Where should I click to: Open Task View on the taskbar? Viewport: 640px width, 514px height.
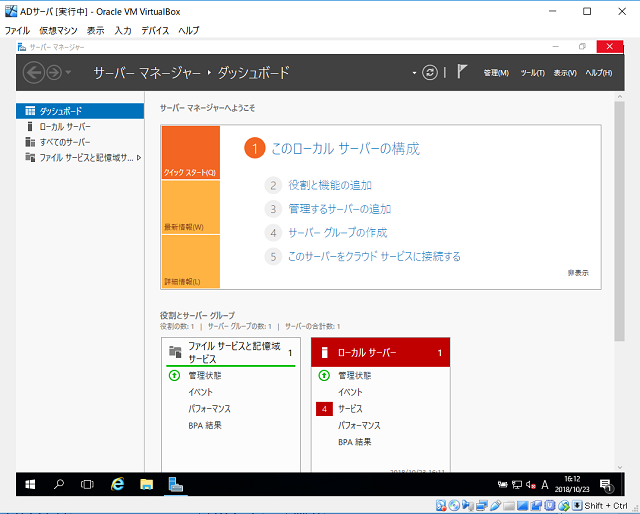click(87, 485)
